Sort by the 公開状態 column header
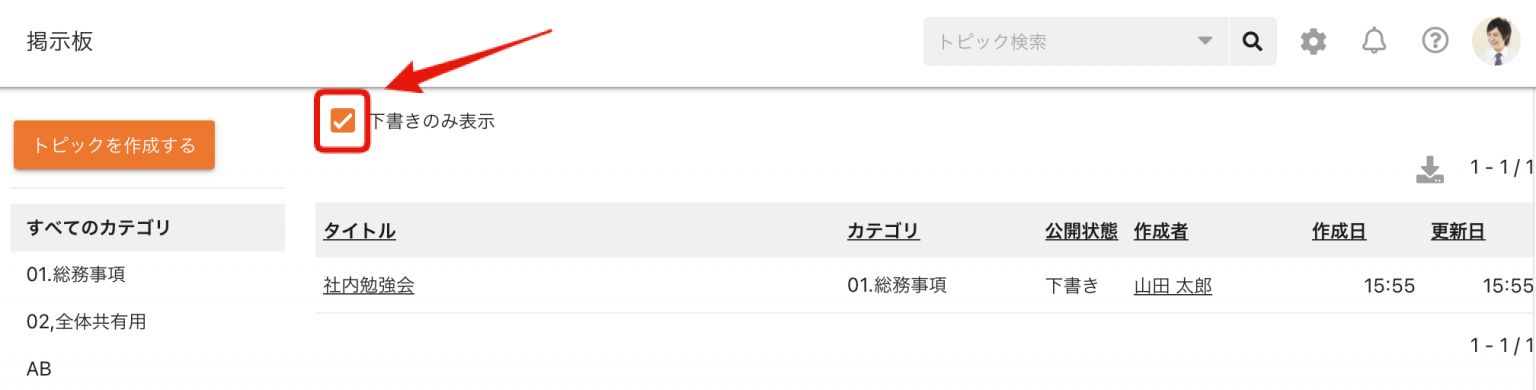The image size is (1536, 390). point(1081,232)
